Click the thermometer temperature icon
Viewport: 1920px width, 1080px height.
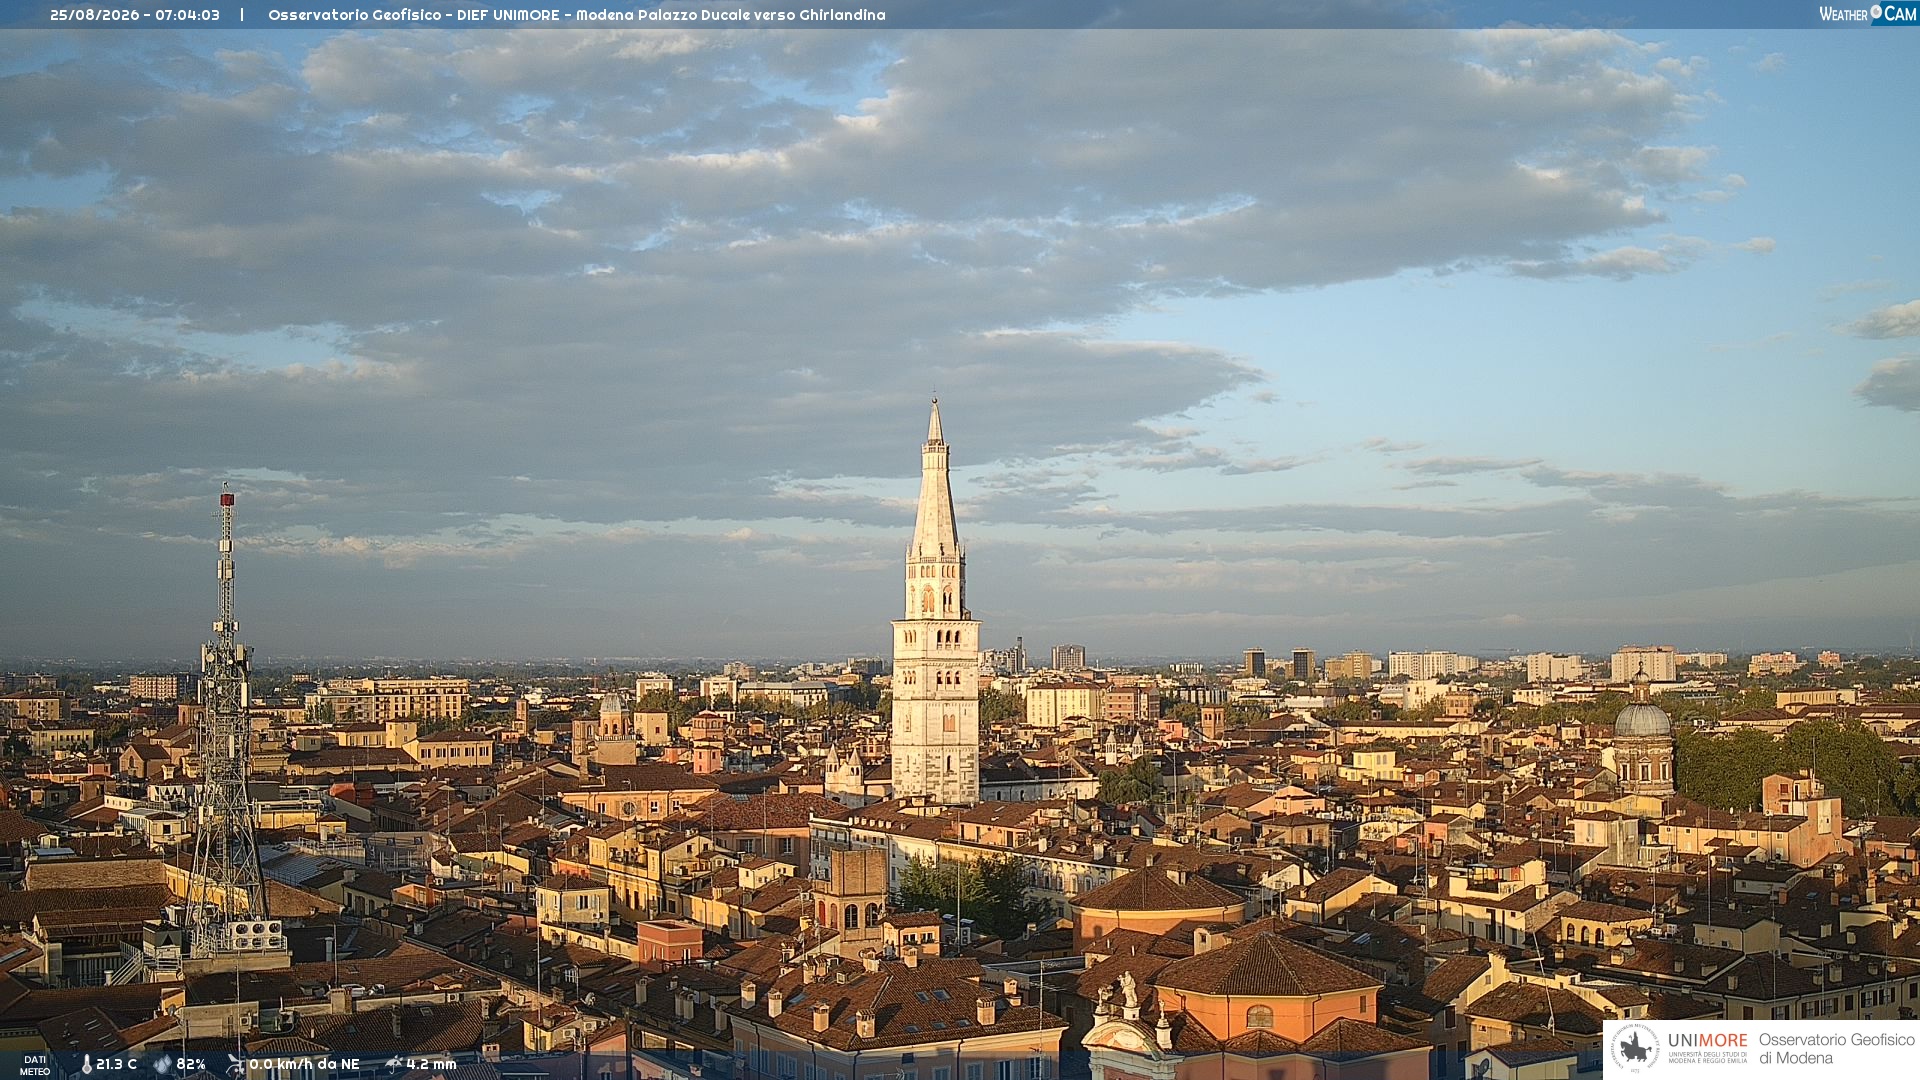(x=86, y=1064)
